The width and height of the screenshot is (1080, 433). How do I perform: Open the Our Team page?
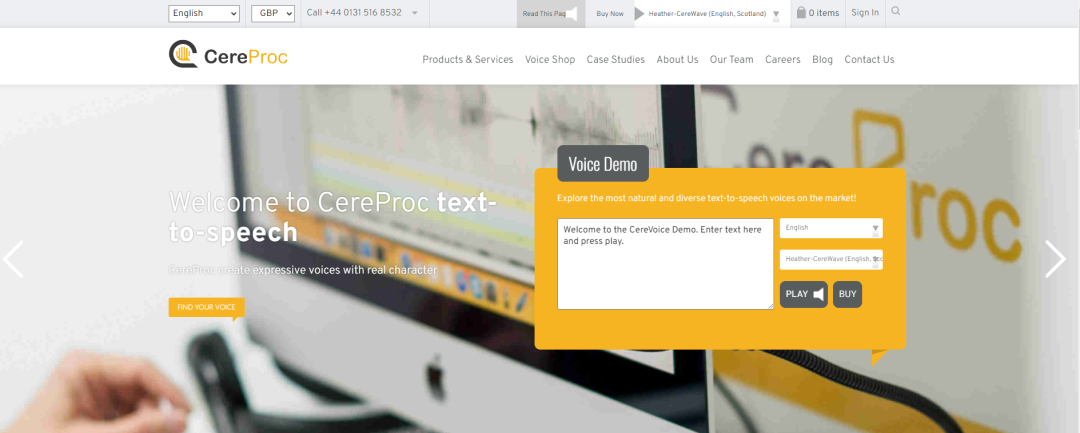731,60
